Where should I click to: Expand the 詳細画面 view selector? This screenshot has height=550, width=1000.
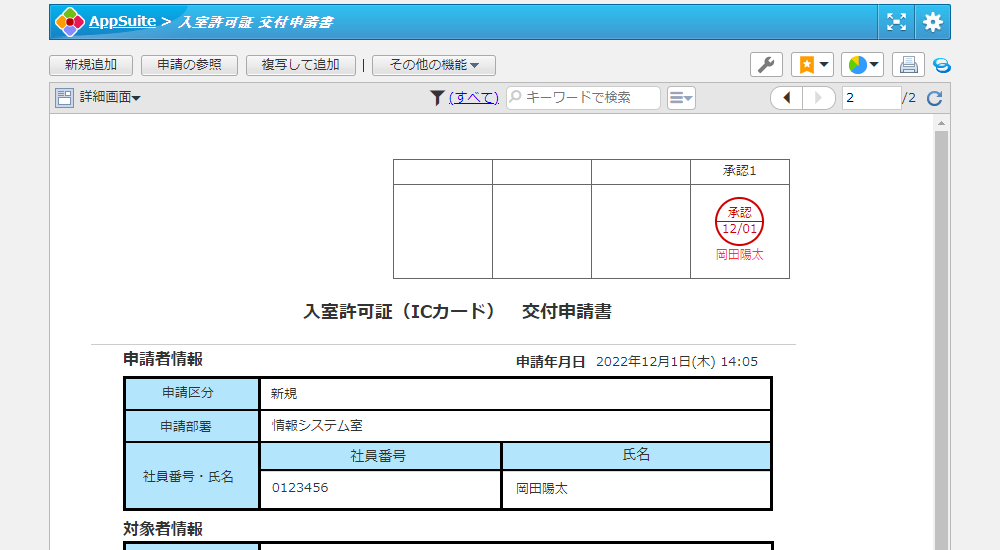(110, 98)
